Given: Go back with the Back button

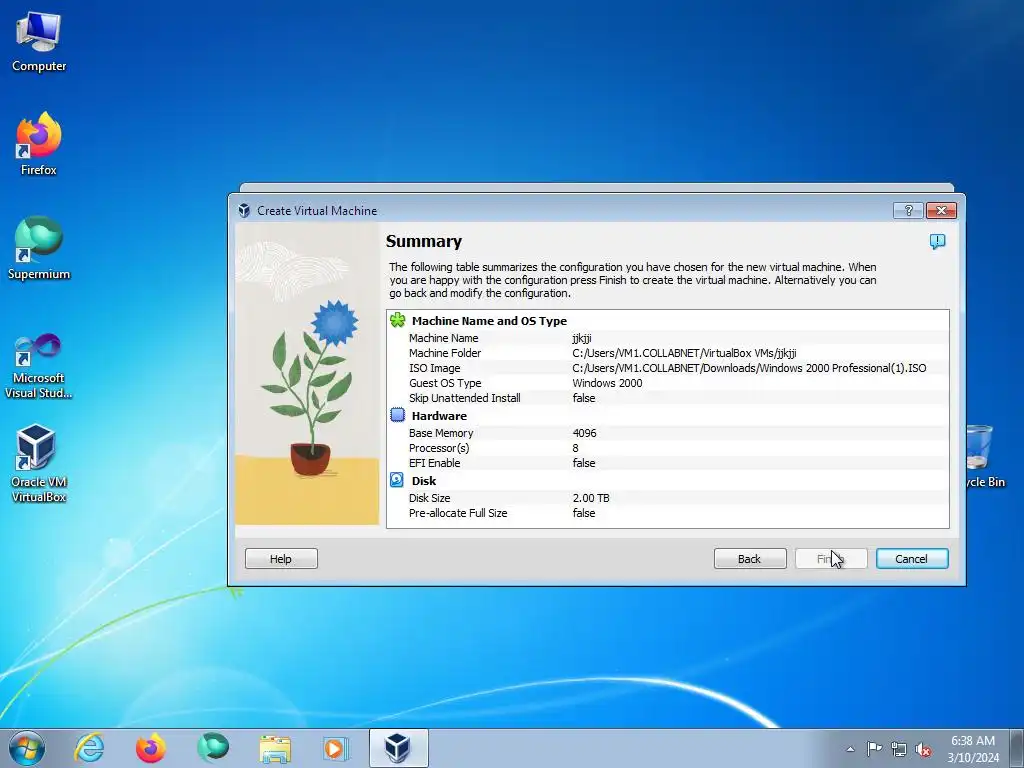Looking at the screenshot, I should (x=750, y=558).
